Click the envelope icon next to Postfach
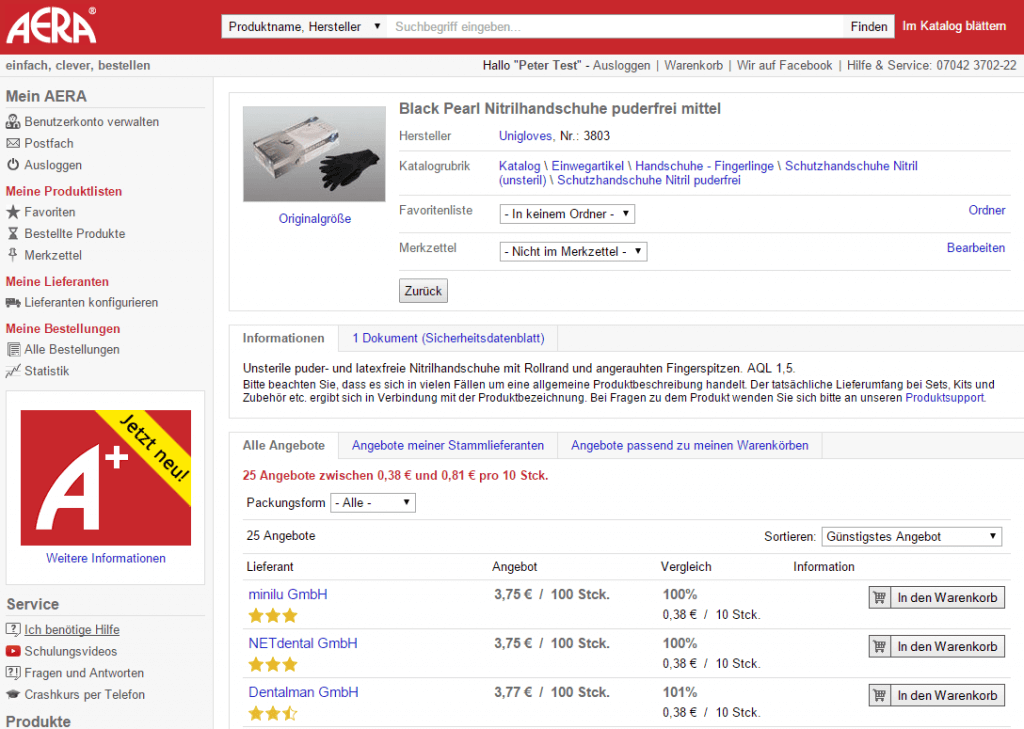 click(13, 144)
